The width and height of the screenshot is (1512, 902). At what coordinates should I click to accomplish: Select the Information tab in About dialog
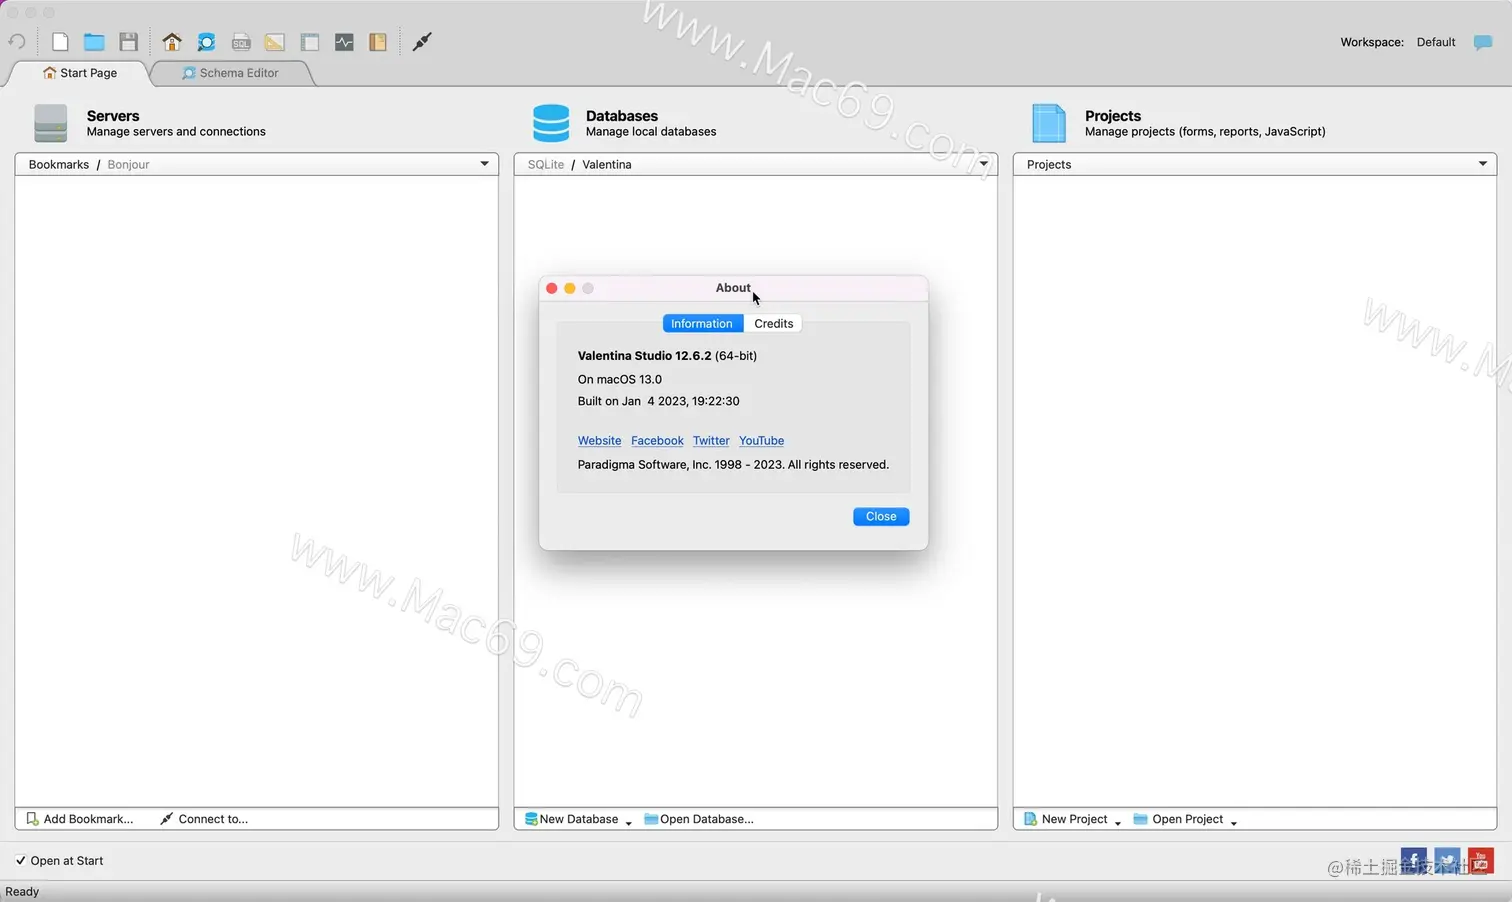[x=702, y=324]
